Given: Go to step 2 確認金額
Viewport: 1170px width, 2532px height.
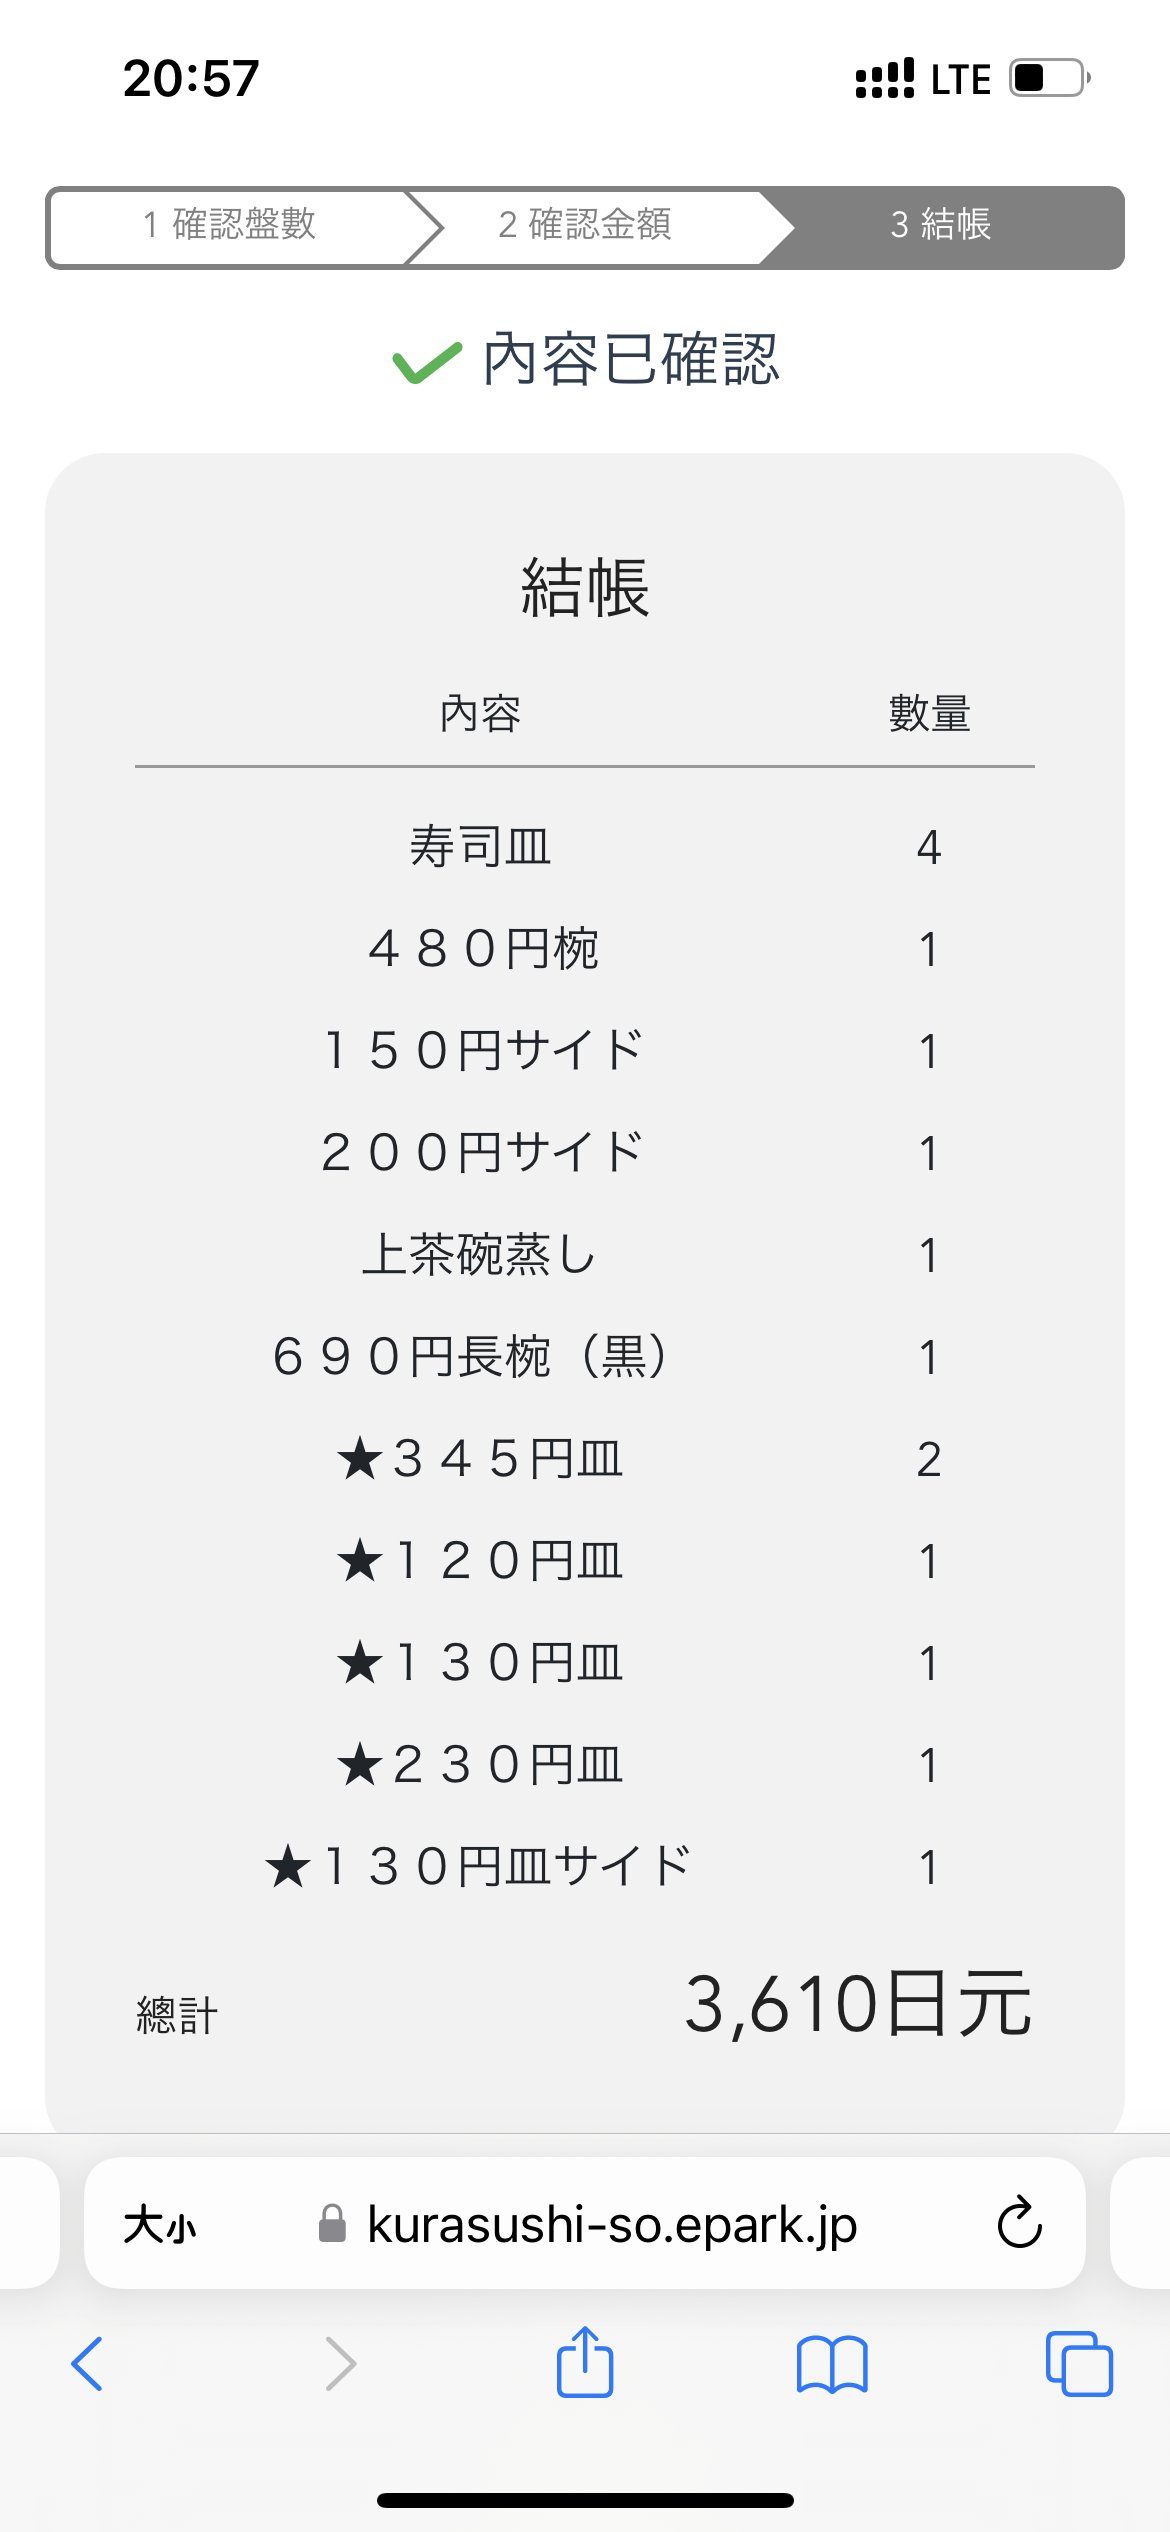Looking at the screenshot, I should [x=585, y=225].
